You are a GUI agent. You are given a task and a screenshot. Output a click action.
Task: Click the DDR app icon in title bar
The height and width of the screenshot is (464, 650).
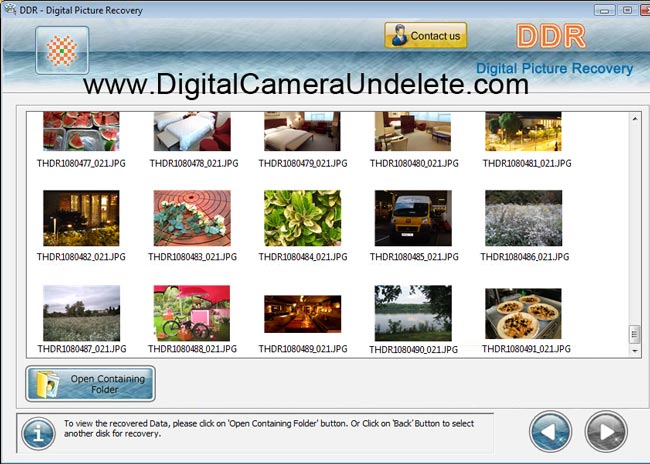(x=10, y=9)
